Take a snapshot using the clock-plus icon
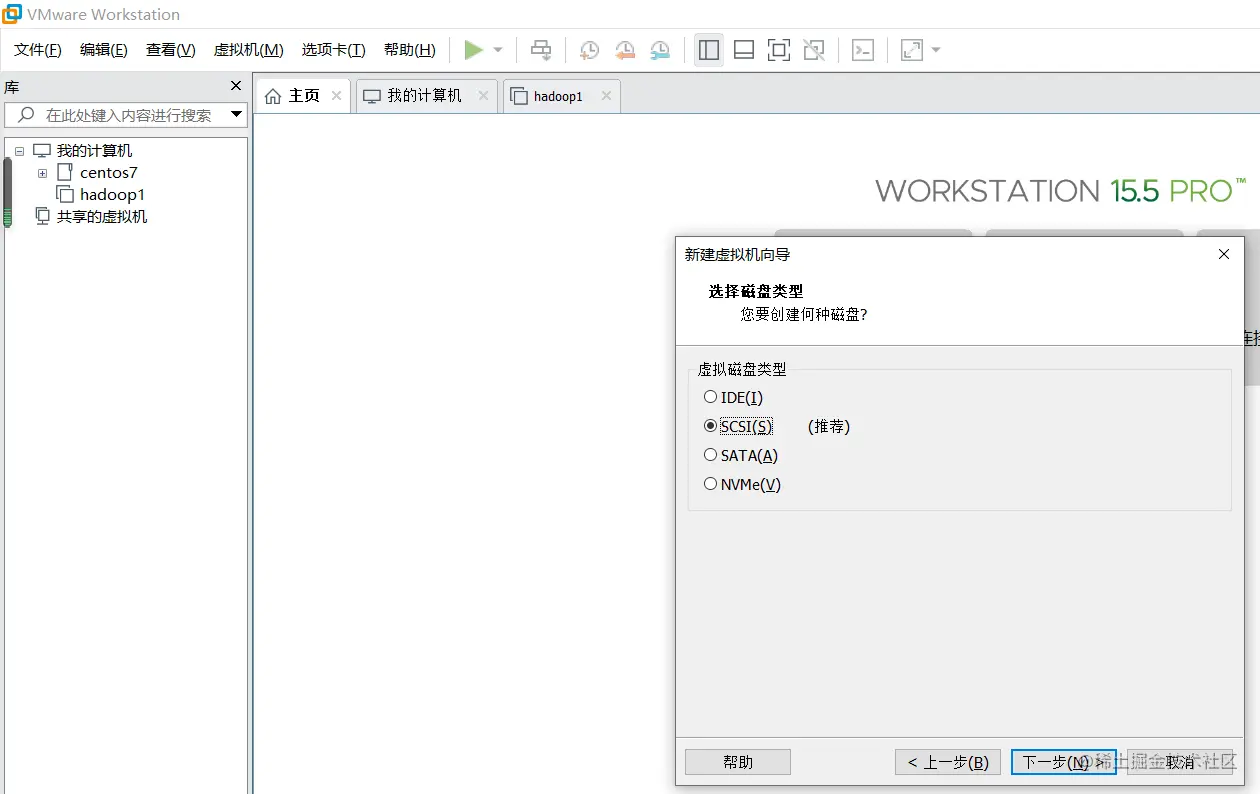 [590, 50]
